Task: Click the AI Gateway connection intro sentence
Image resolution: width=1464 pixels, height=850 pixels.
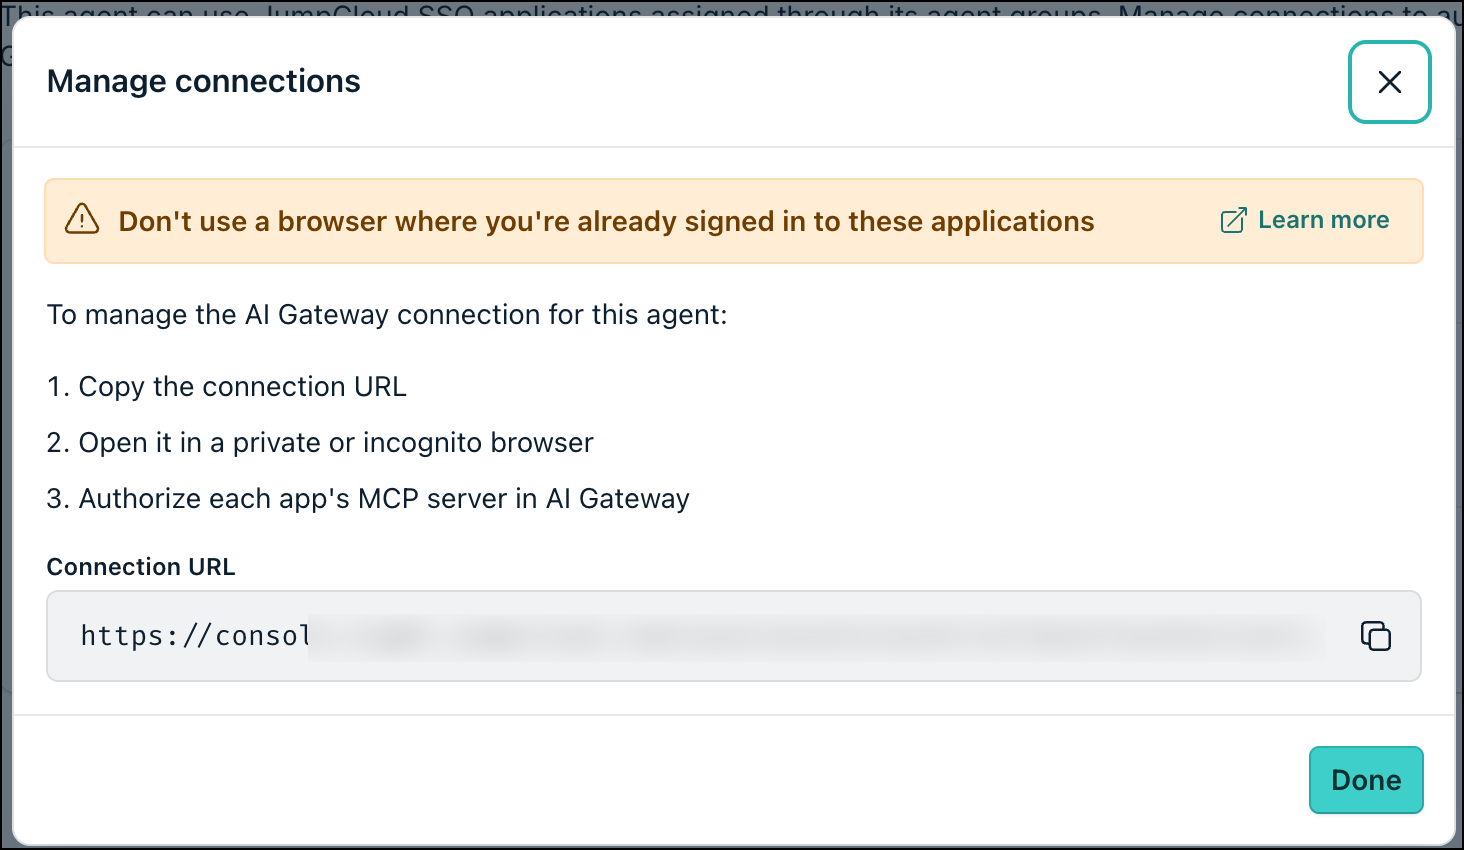Action: (x=387, y=315)
